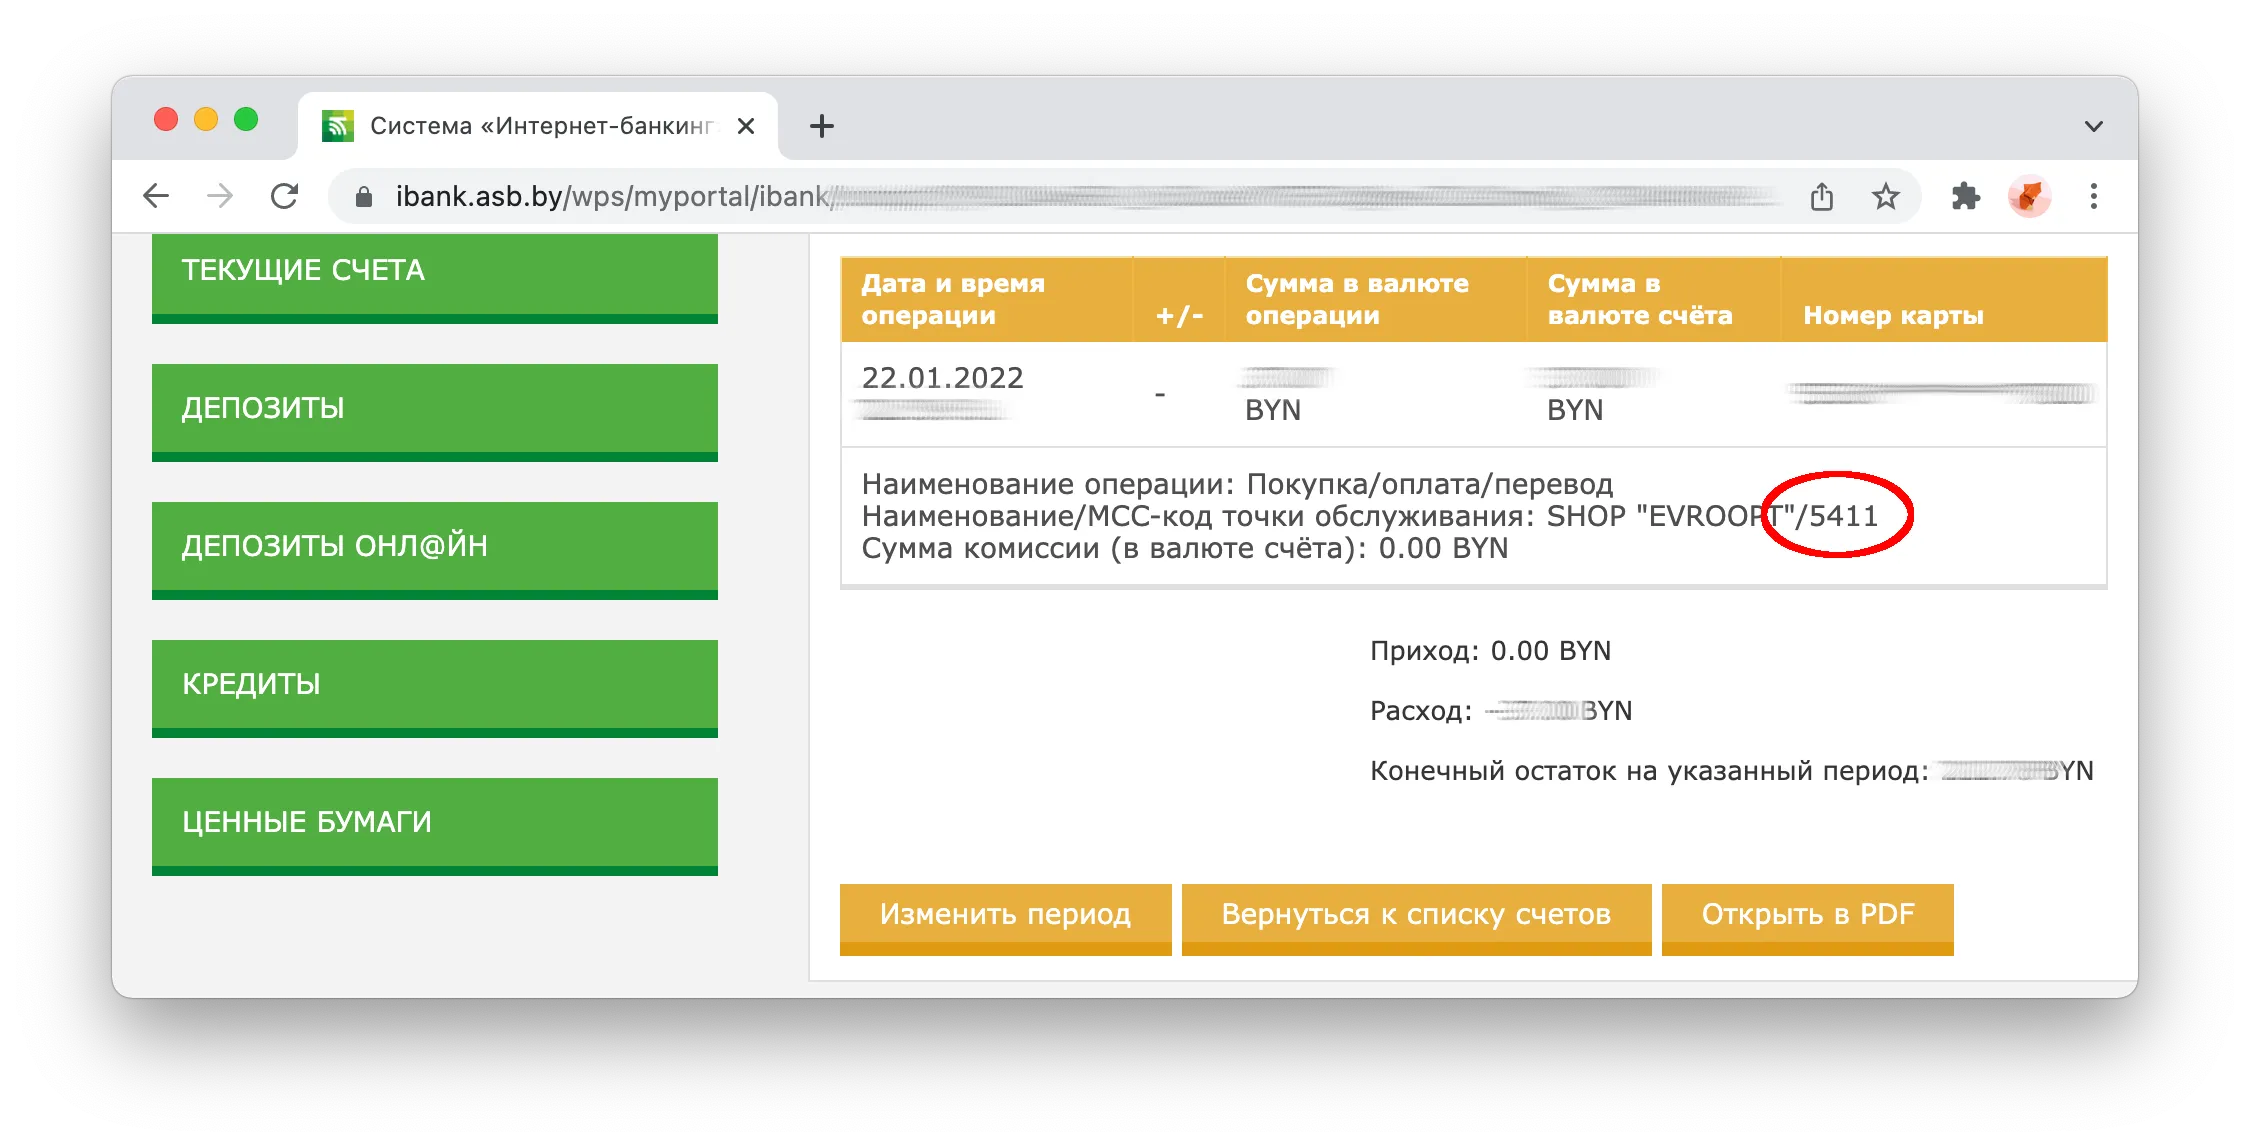Open the Extensions puzzle icon
Image resolution: width=2250 pixels, height=1146 pixels.
(x=1966, y=196)
